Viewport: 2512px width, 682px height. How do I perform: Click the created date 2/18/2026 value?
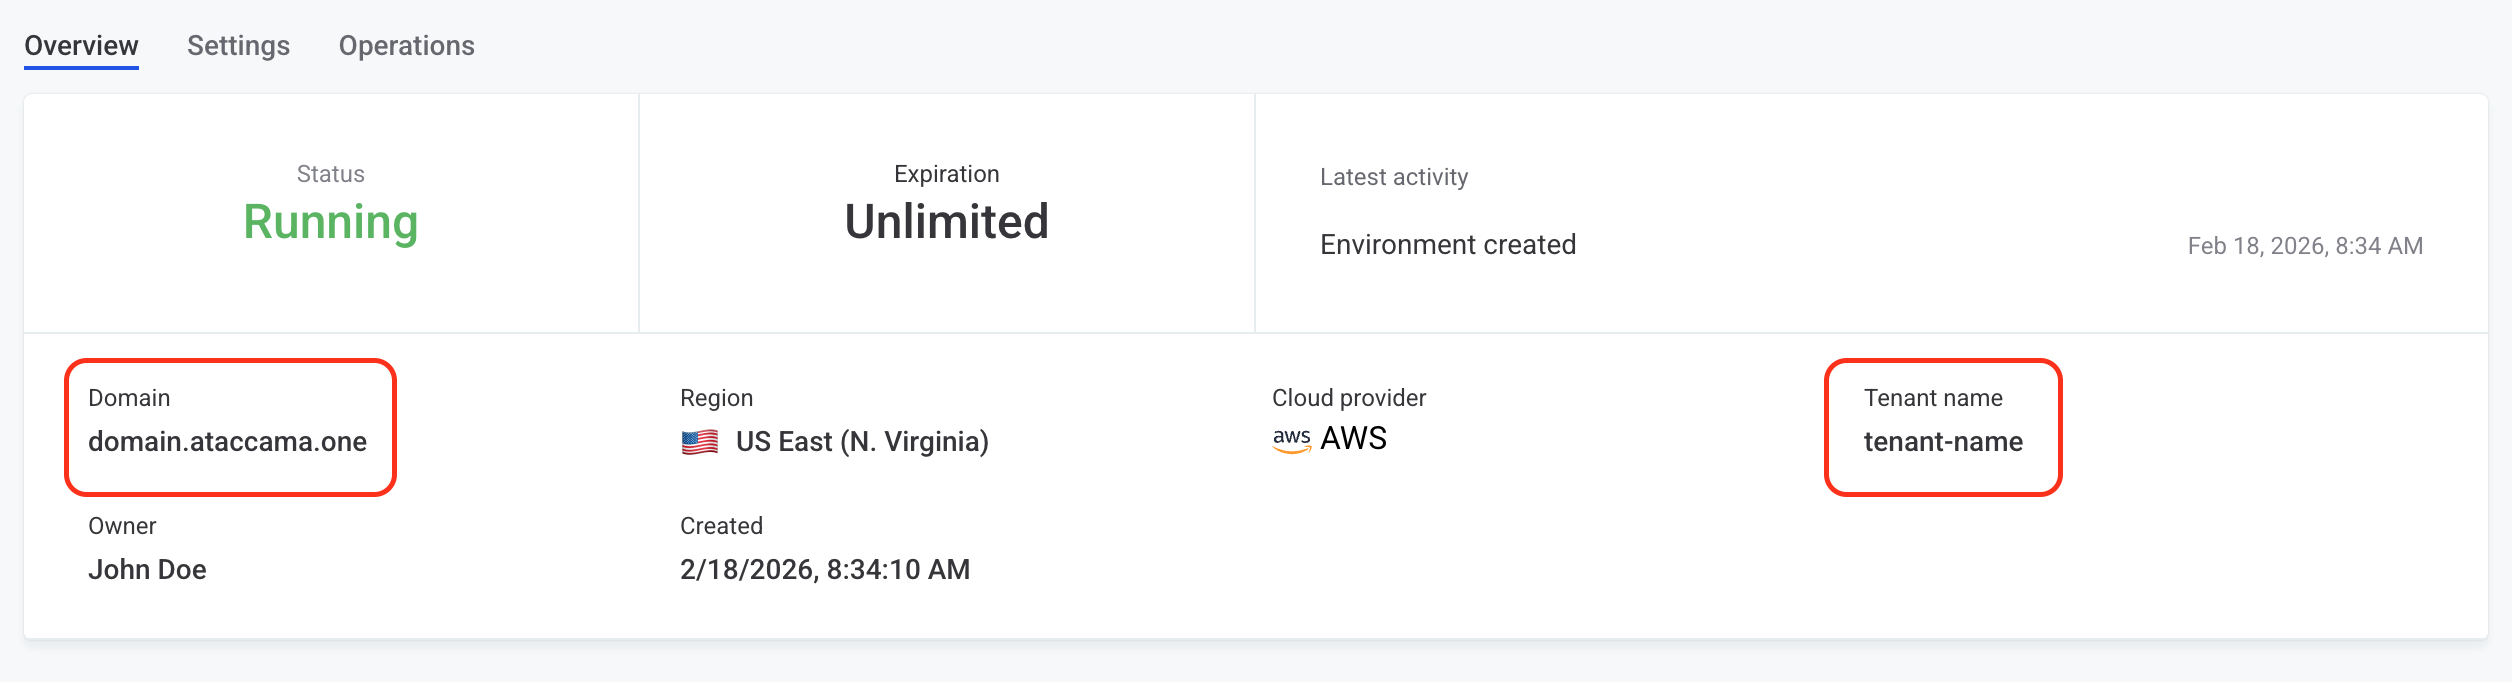coord(825,570)
